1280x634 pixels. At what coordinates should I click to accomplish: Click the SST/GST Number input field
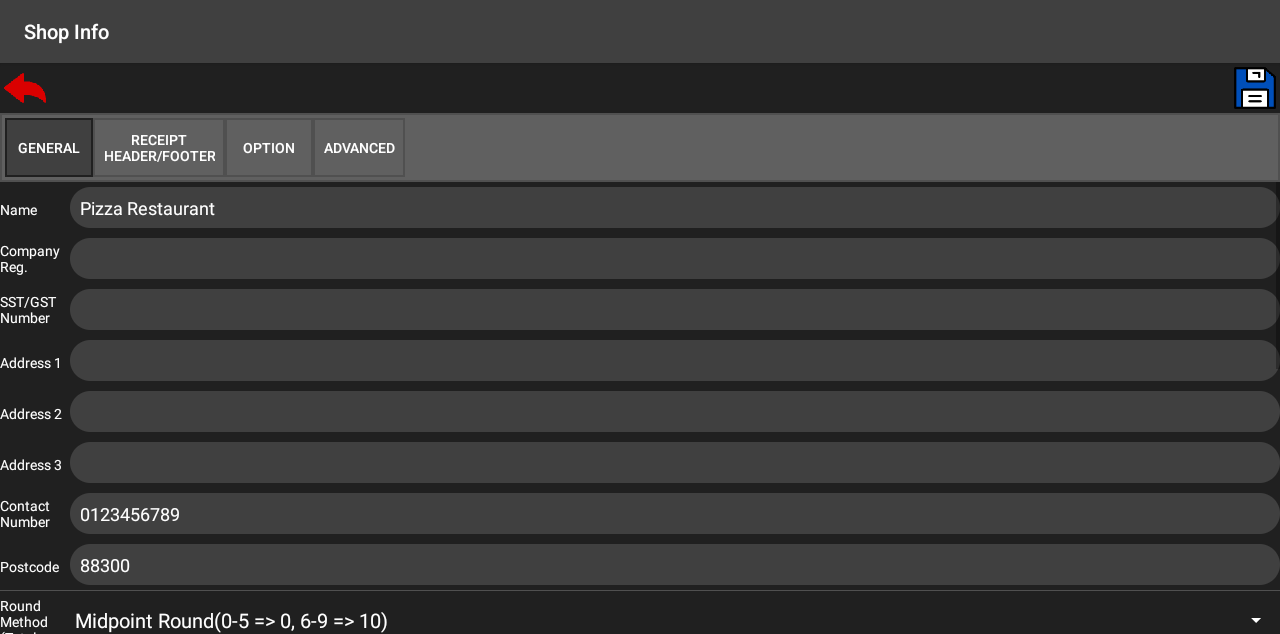point(673,310)
